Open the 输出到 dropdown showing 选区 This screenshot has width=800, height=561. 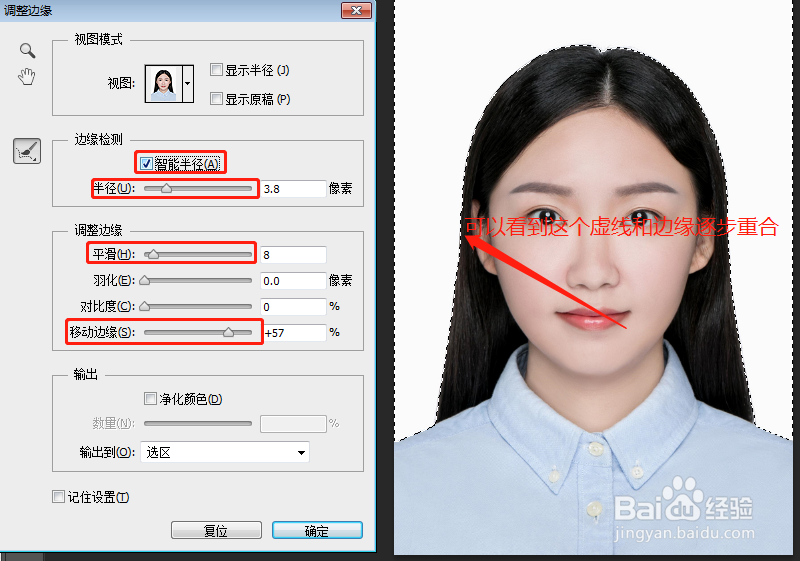pos(225,452)
